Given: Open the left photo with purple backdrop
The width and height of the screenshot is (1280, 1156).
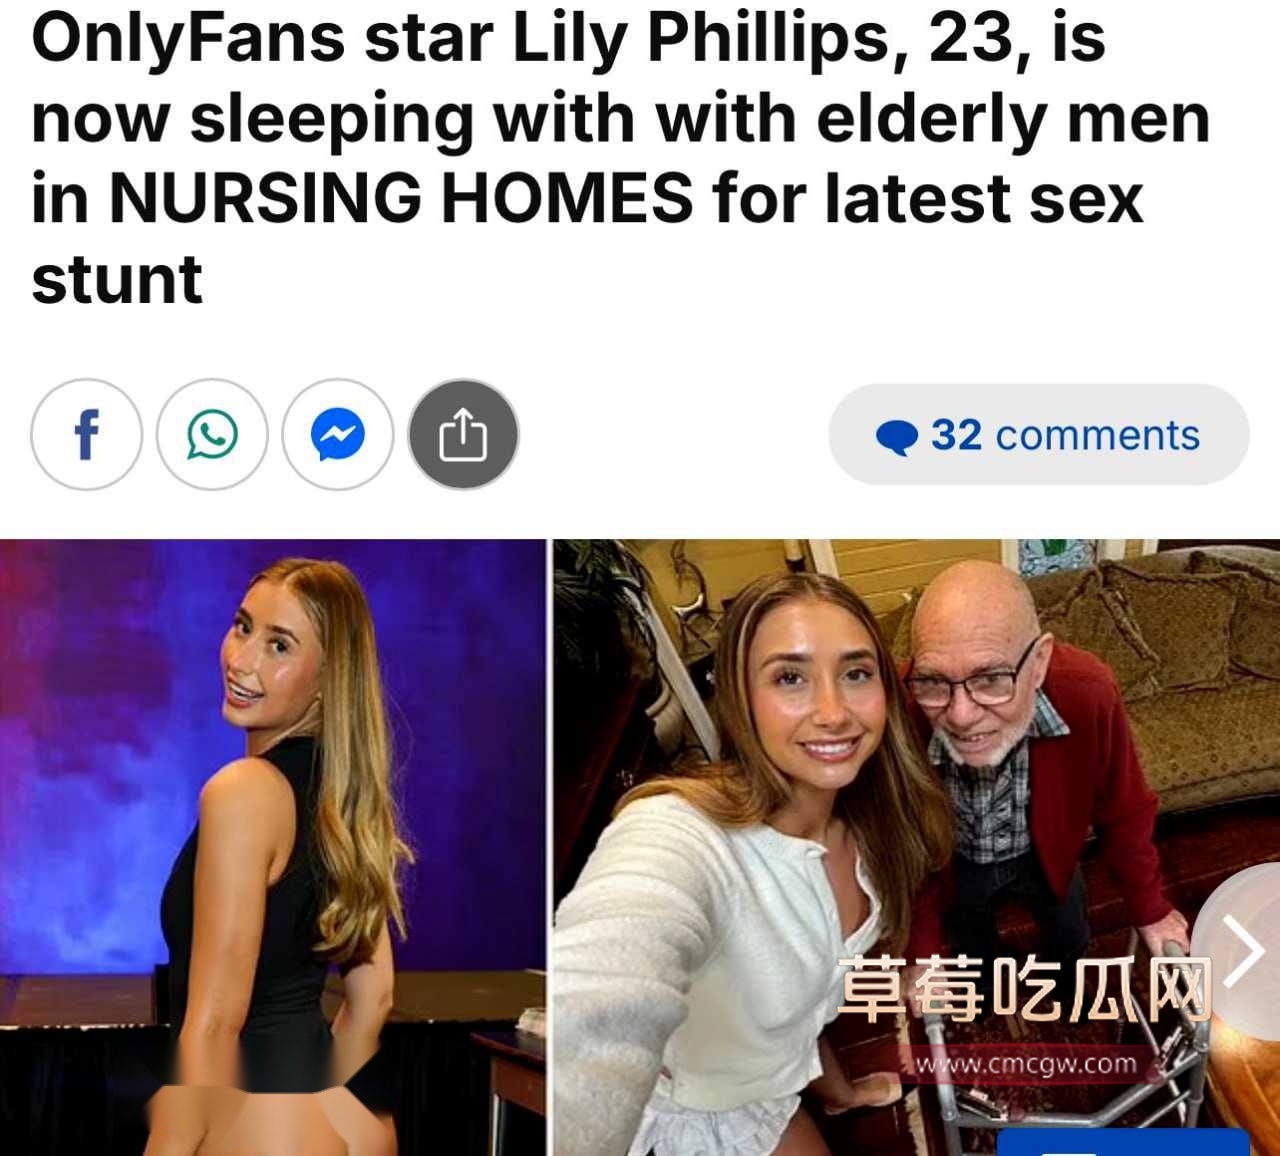Looking at the screenshot, I should [x=273, y=848].
